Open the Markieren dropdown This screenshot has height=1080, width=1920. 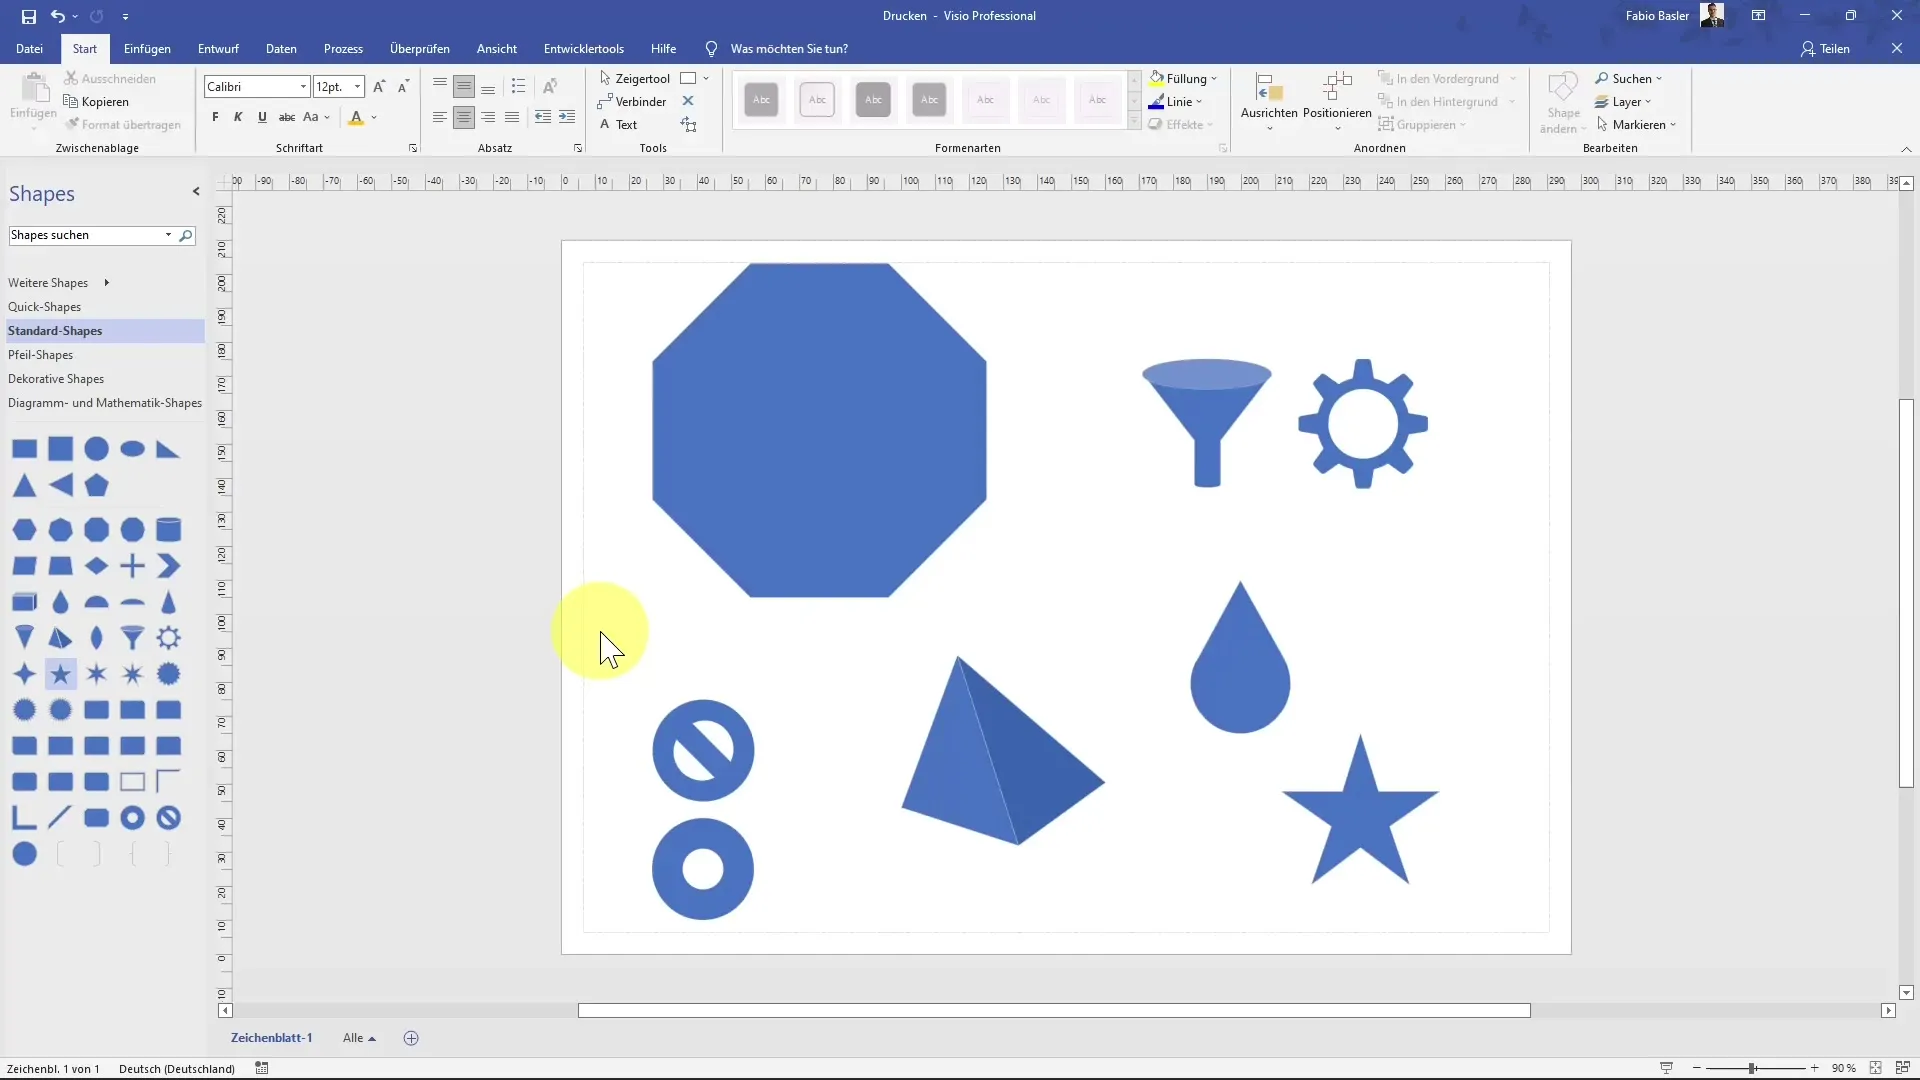[x=1636, y=124]
